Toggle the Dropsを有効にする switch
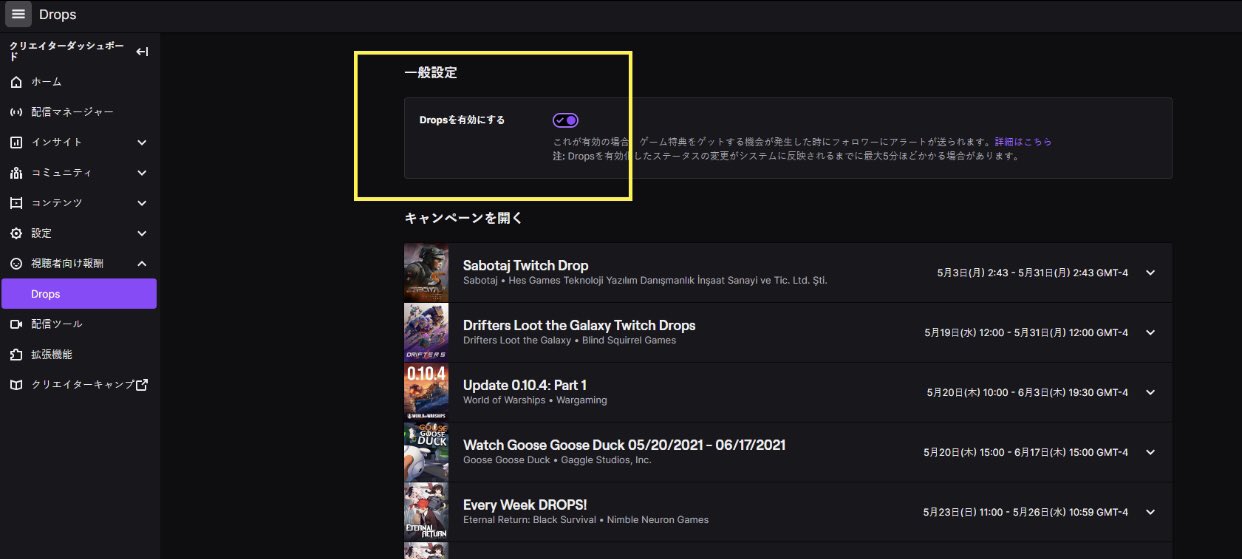 [565, 120]
